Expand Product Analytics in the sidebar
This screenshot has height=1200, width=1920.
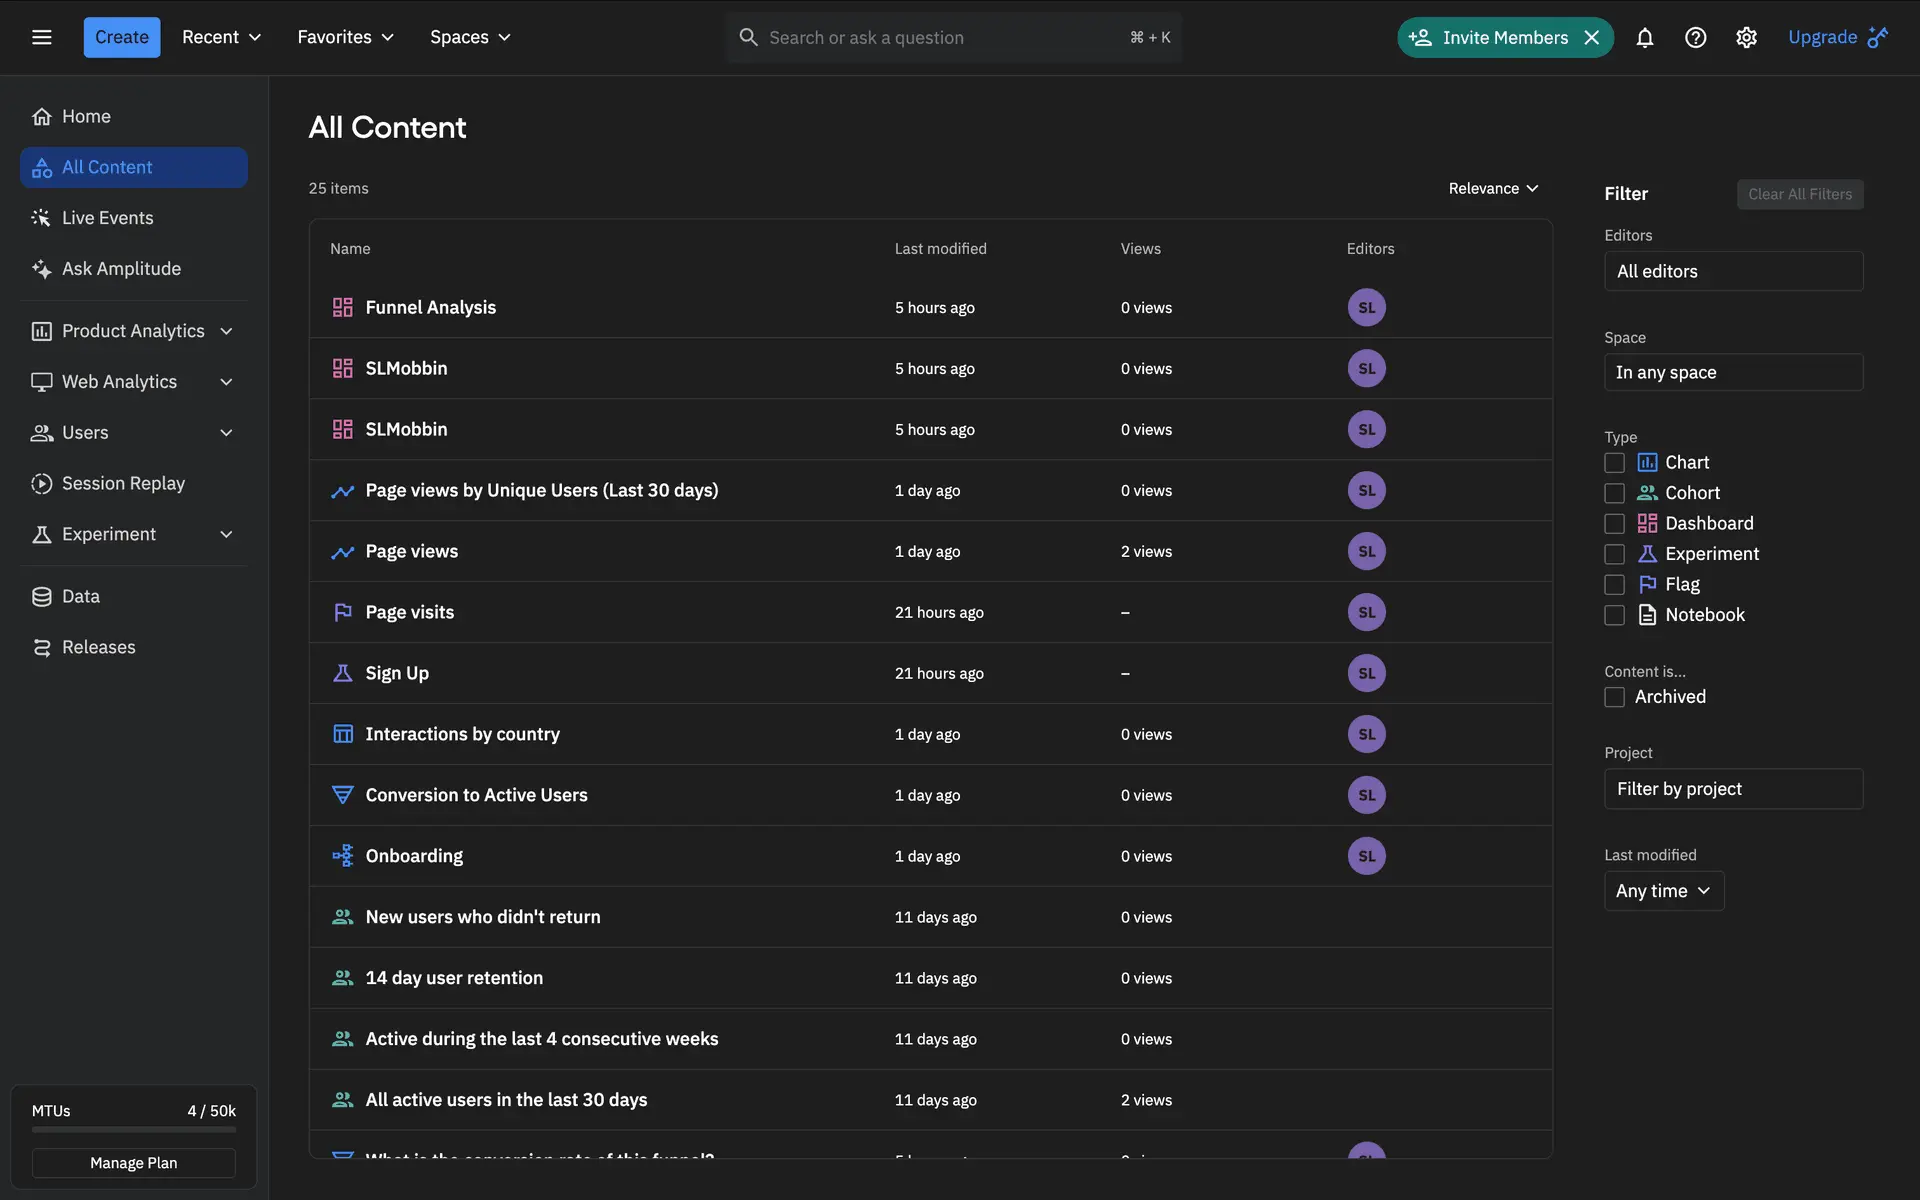(x=133, y=331)
